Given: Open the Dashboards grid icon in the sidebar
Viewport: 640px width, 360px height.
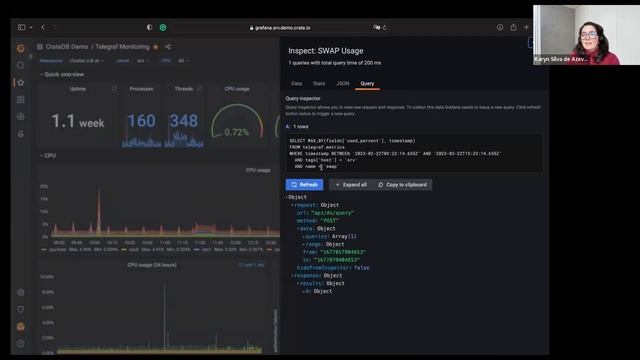Looking at the screenshot, I should coord(20,100).
